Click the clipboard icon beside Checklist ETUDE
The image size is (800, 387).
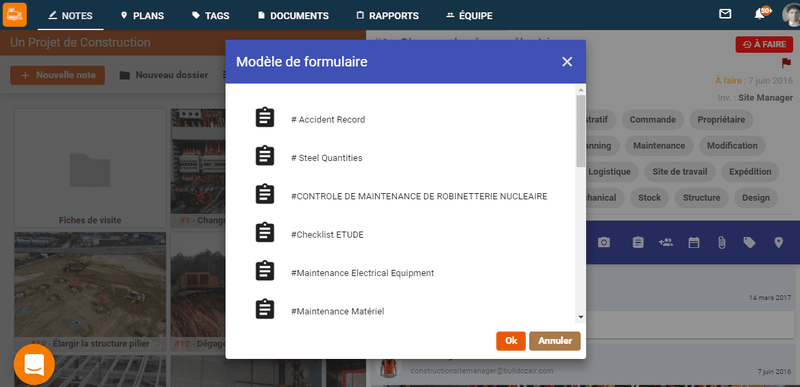(264, 232)
